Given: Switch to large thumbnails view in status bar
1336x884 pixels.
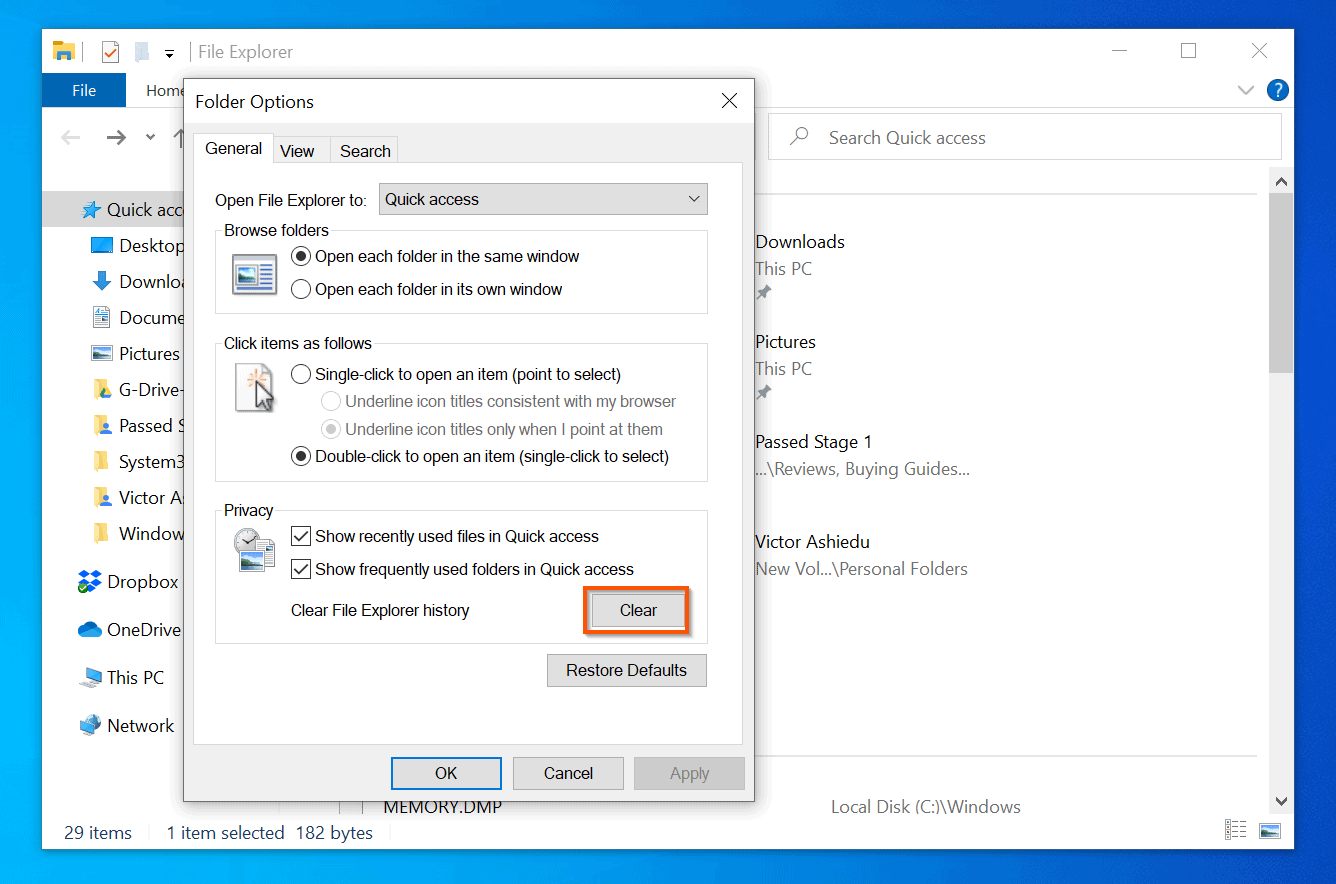Looking at the screenshot, I should click(1270, 829).
